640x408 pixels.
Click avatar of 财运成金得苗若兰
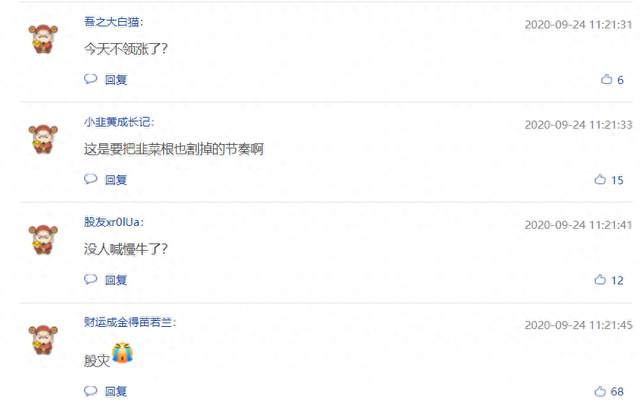[x=43, y=339]
